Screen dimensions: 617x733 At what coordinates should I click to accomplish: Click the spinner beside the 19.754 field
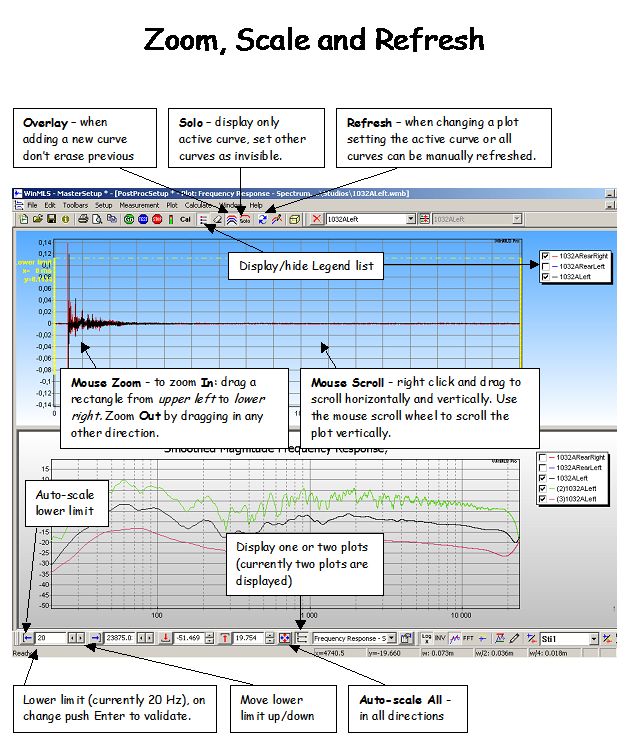click(270, 638)
